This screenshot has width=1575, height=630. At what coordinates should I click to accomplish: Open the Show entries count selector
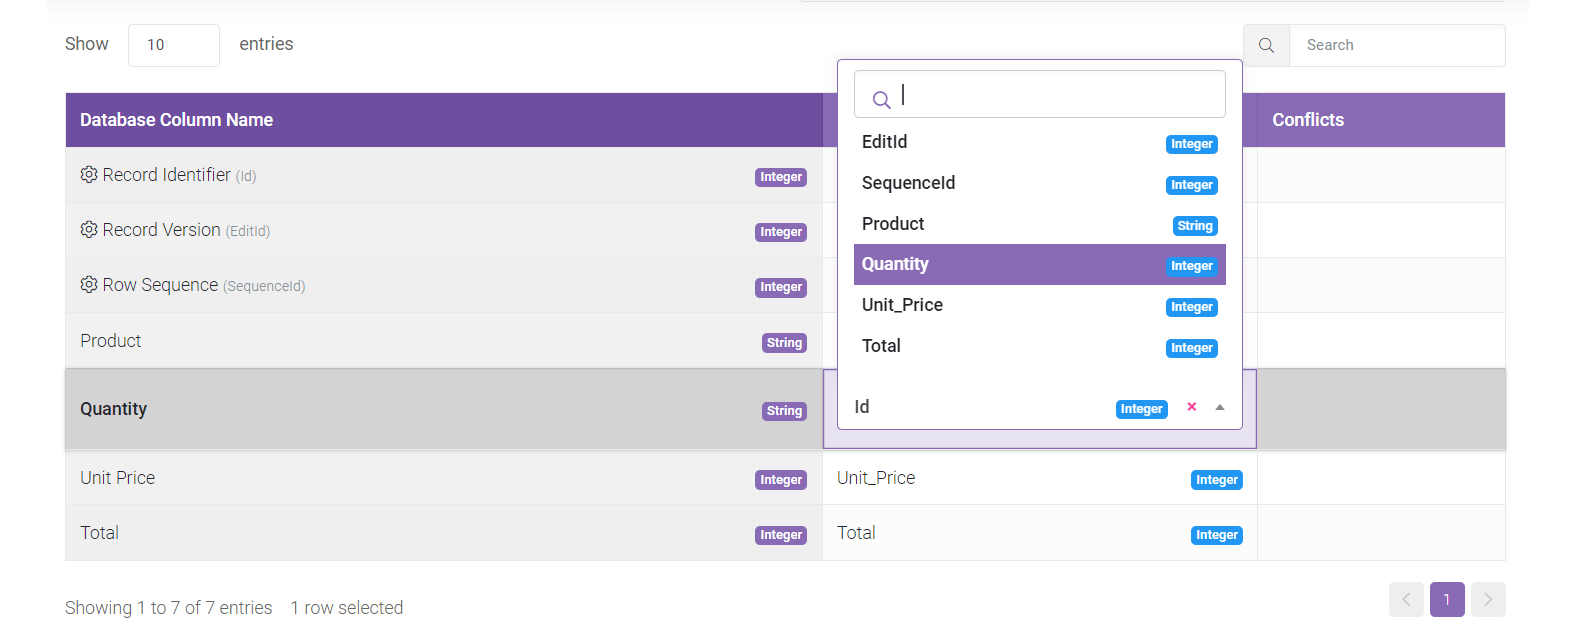[173, 45]
